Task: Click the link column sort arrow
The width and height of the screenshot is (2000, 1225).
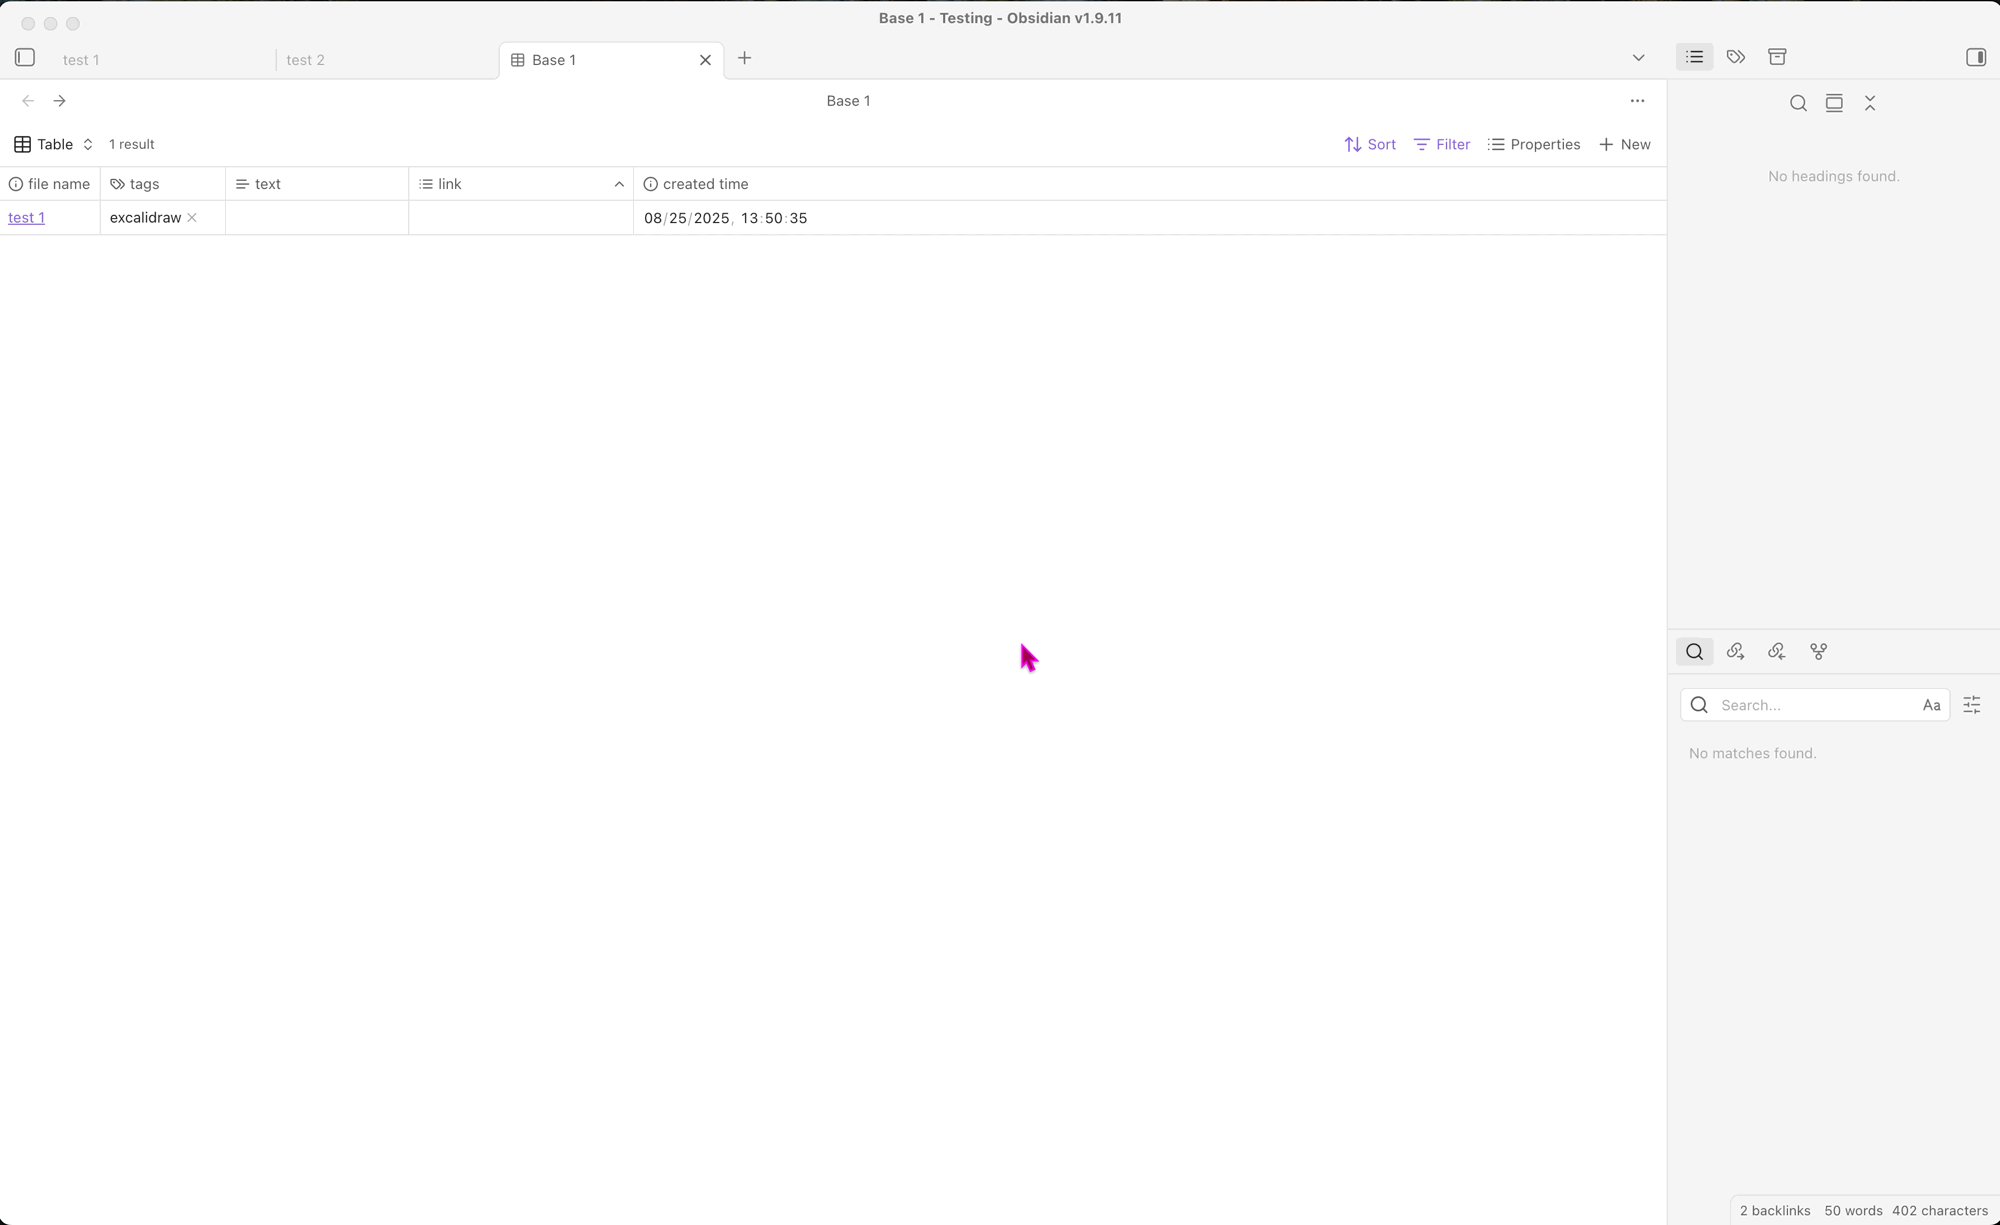Action: (619, 184)
